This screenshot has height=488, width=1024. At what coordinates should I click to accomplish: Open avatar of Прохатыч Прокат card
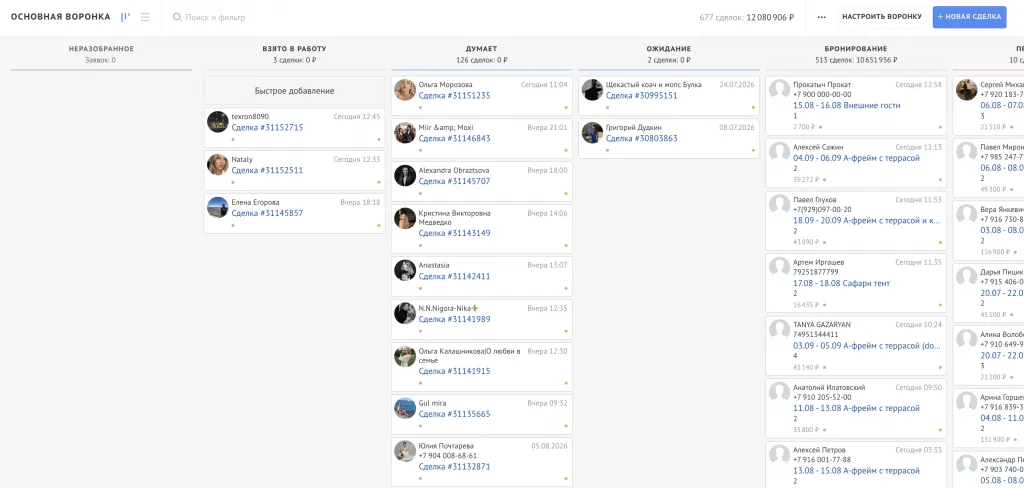point(780,90)
